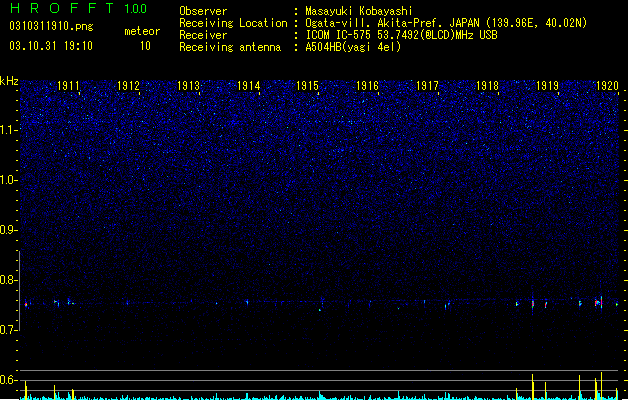629x400 pixels.
Task: Click the 1920 time axis label
Action: 607,86
